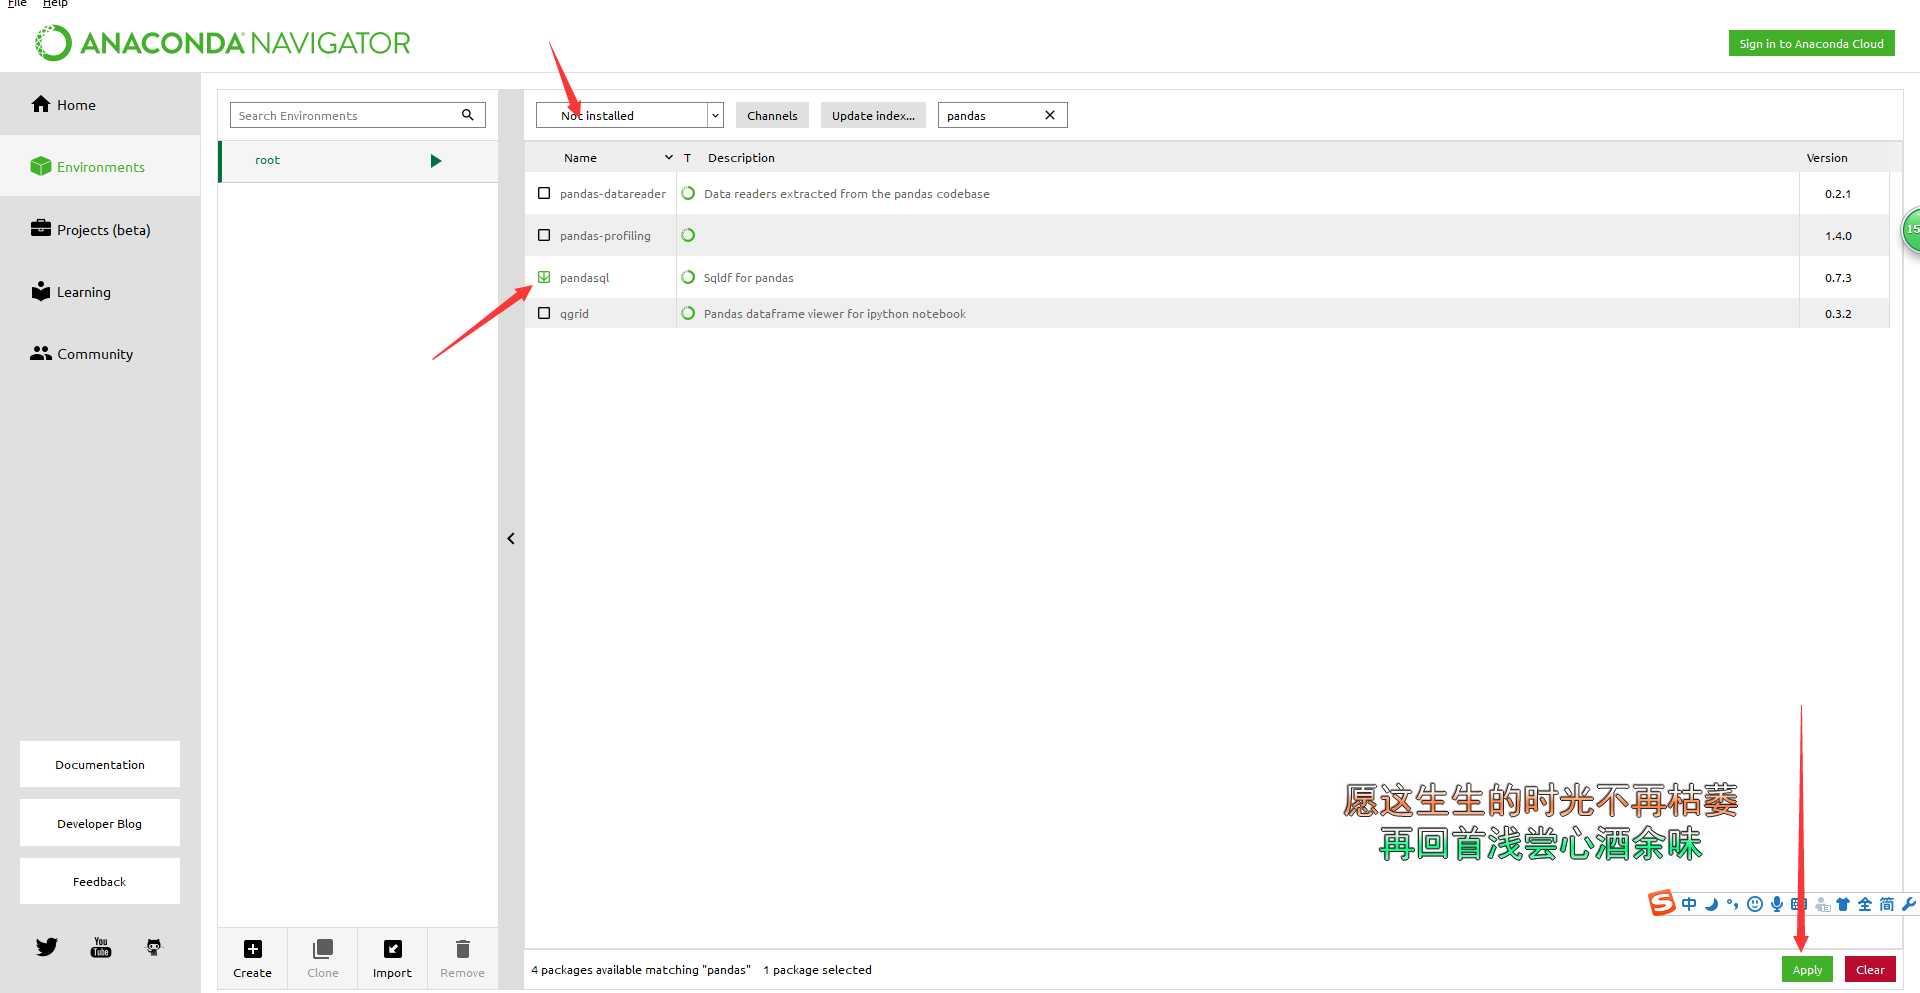The height and width of the screenshot is (993, 1920).
Task: Click version 1.4.0 of pandas-profiling
Action: point(1838,236)
